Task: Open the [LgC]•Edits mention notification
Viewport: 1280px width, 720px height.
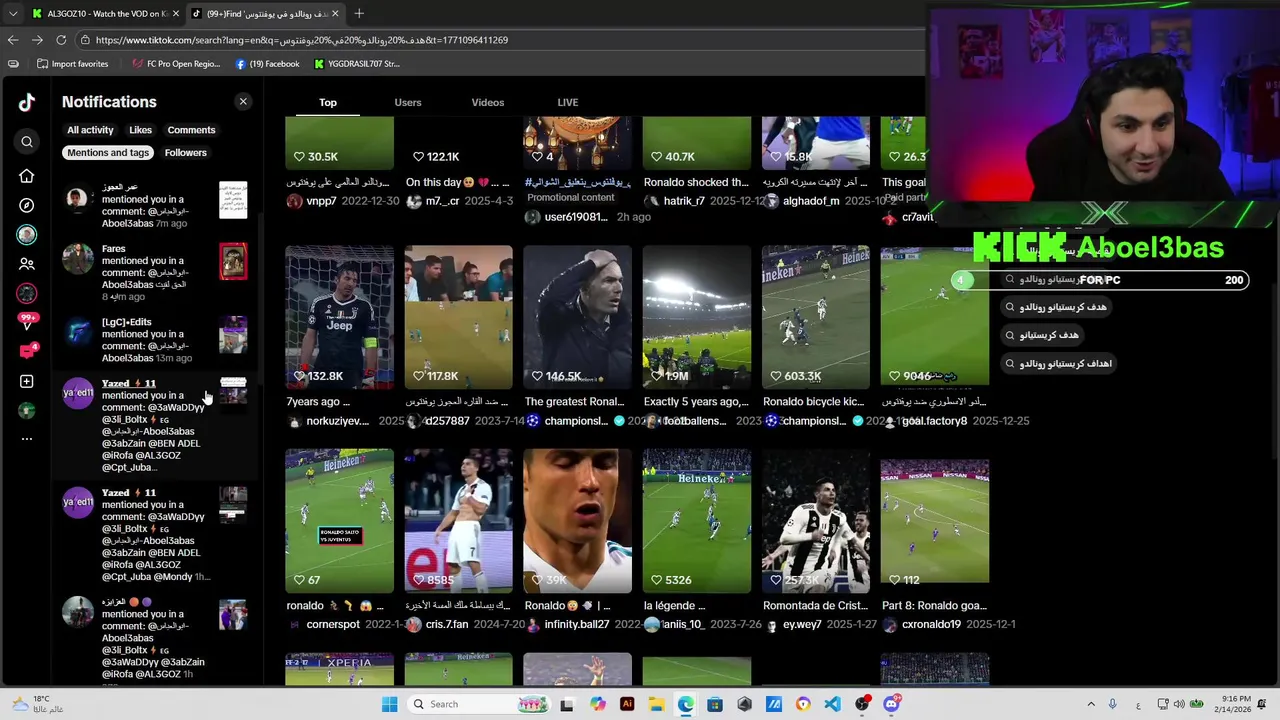Action: pos(155,340)
